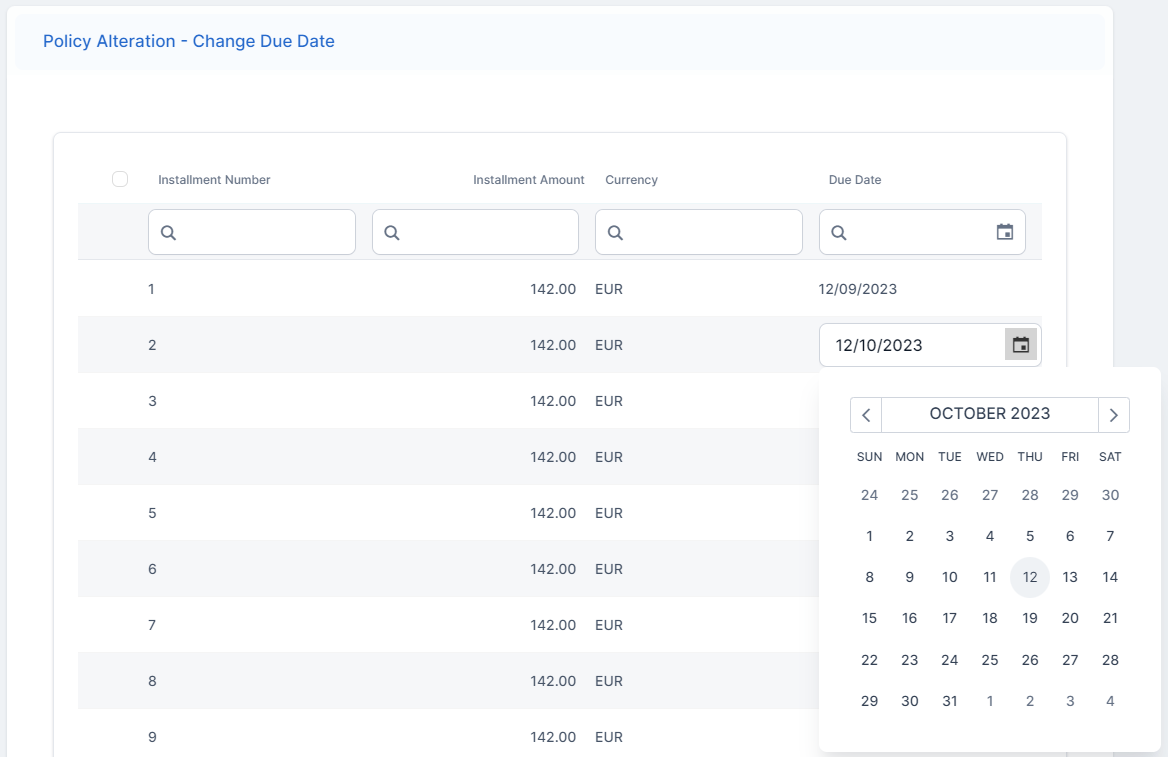The width and height of the screenshot is (1168, 757).
Task: Toggle the select-all checkbox in table header
Action: pos(120,179)
